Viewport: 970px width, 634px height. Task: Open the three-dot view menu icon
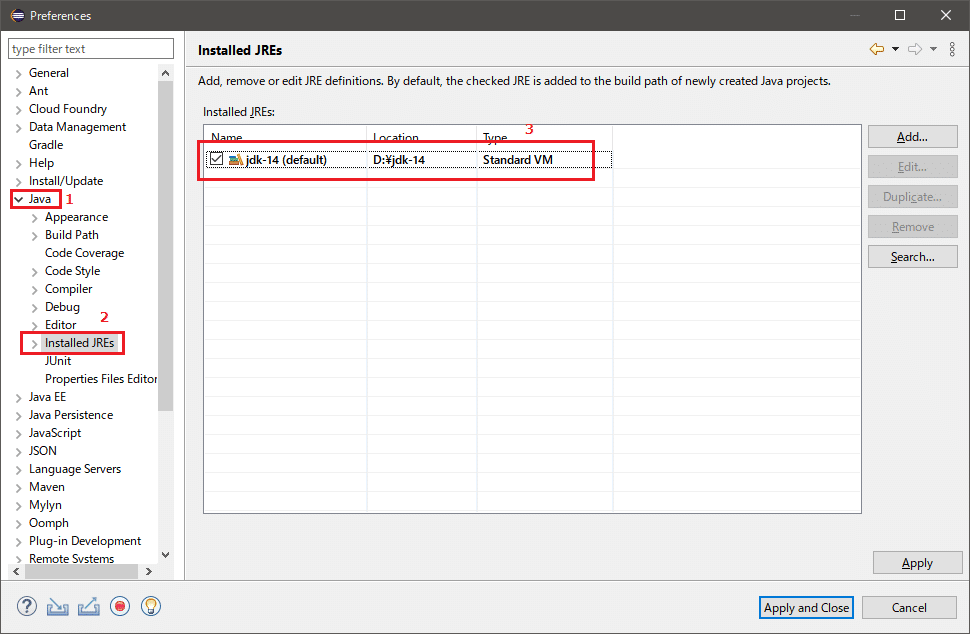(x=952, y=49)
